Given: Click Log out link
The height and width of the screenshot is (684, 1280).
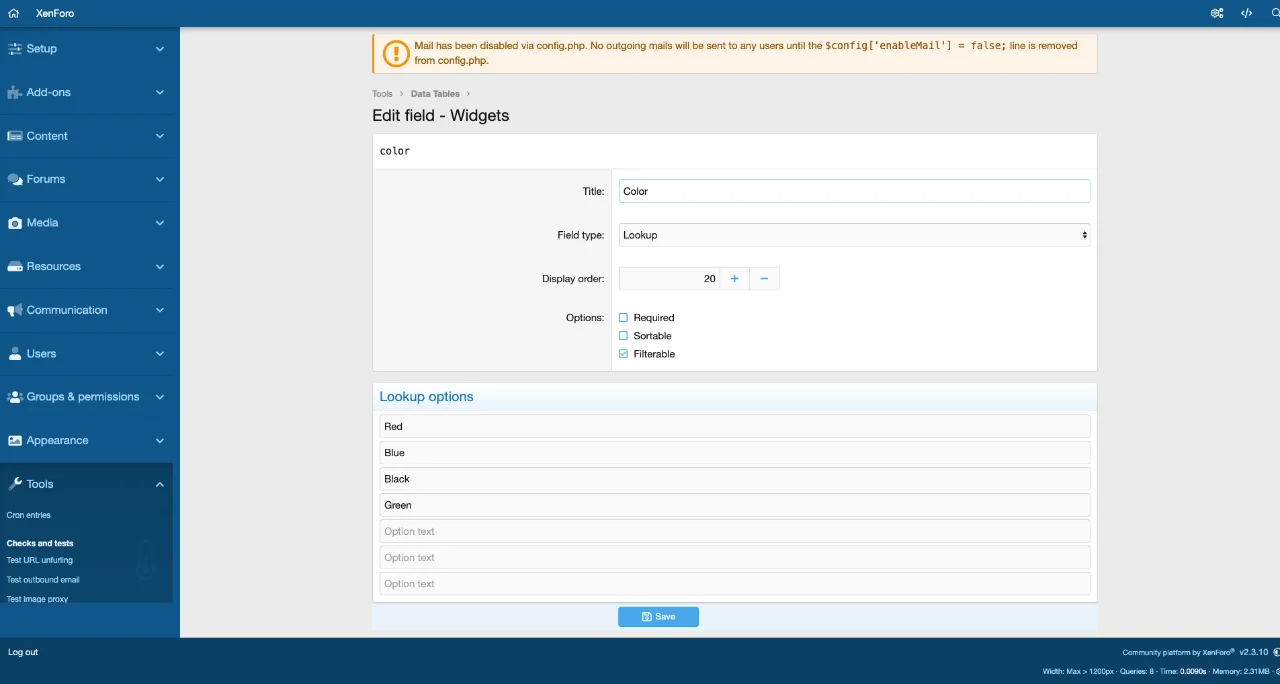Looking at the screenshot, I should [x=23, y=652].
